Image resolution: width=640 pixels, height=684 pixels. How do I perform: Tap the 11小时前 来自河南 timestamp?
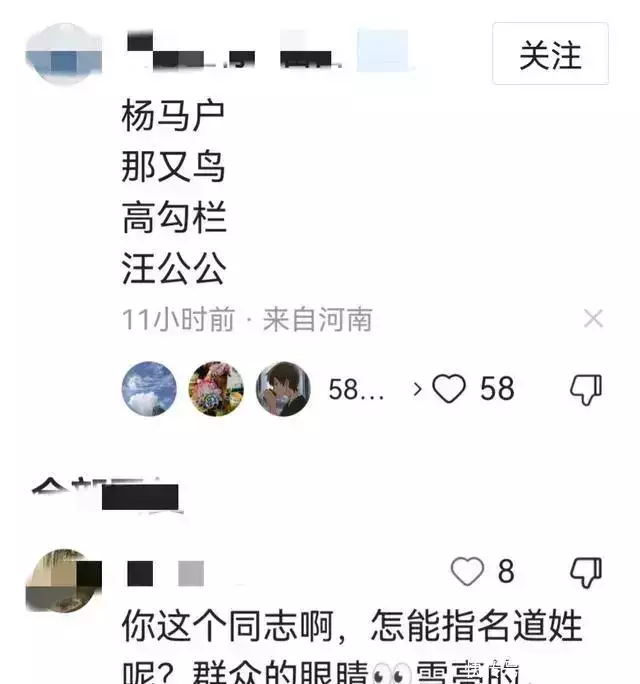(247, 319)
